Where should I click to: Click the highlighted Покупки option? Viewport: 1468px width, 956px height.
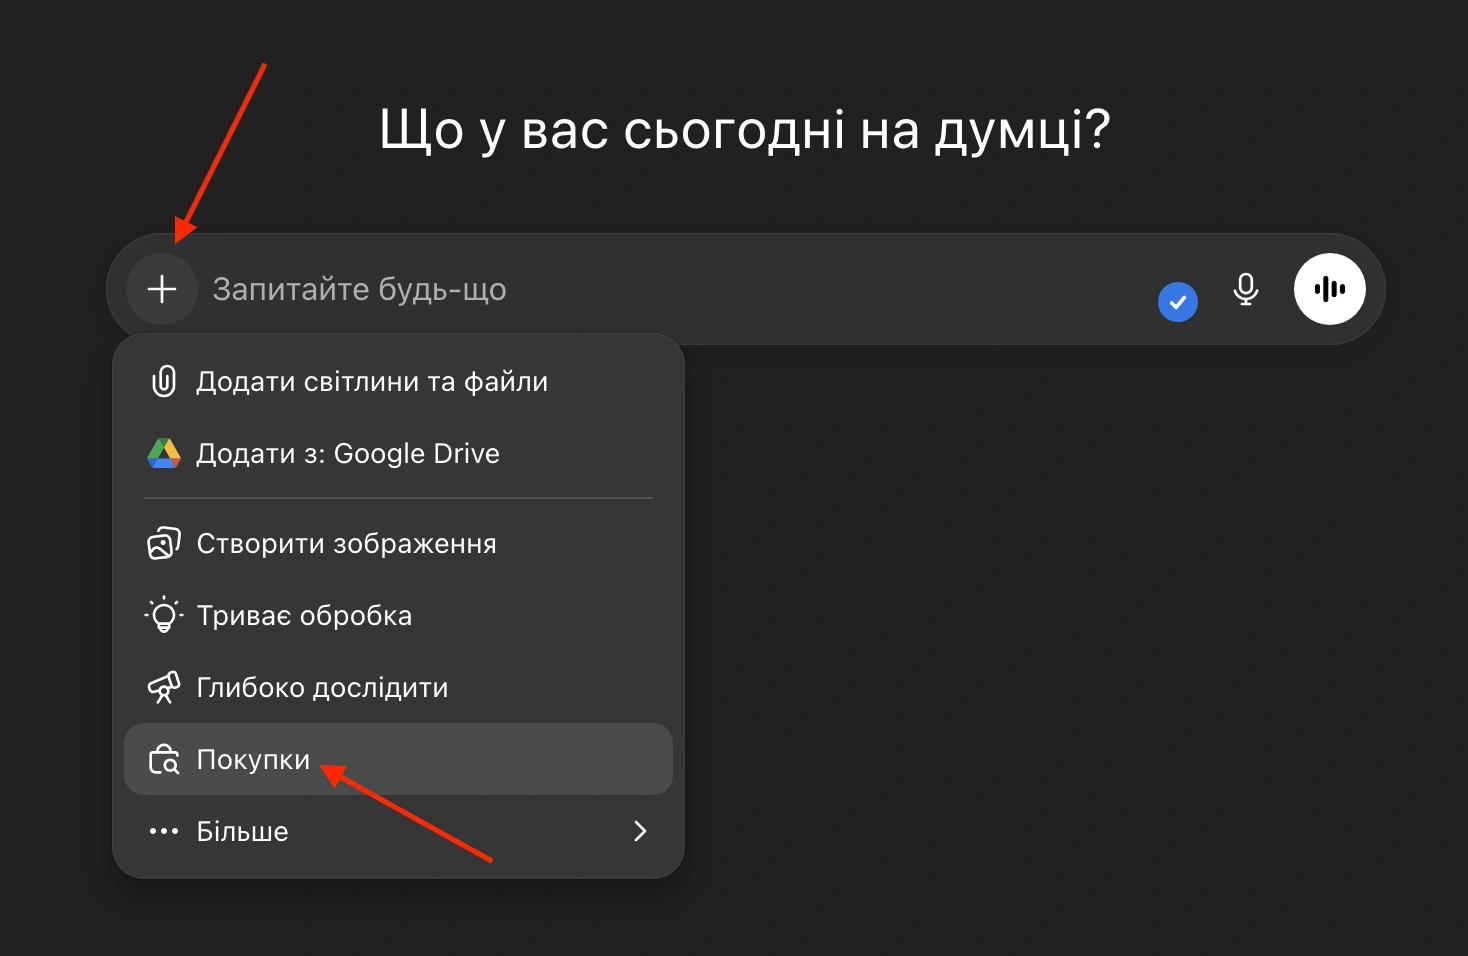[x=252, y=759]
